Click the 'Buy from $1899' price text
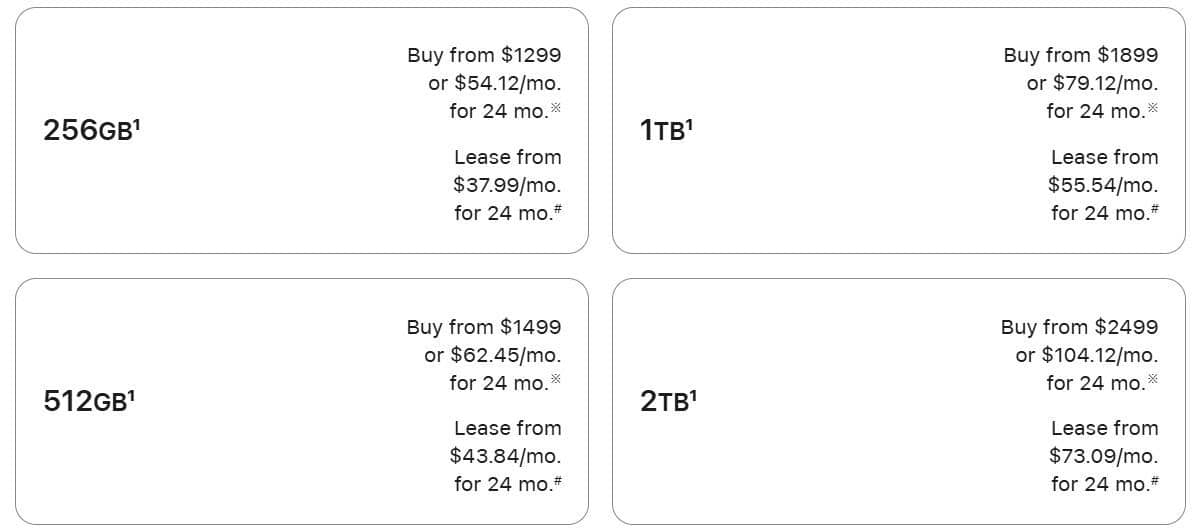Screen dimensions: 1200x530 pyautogui.click(x=1081, y=56)
